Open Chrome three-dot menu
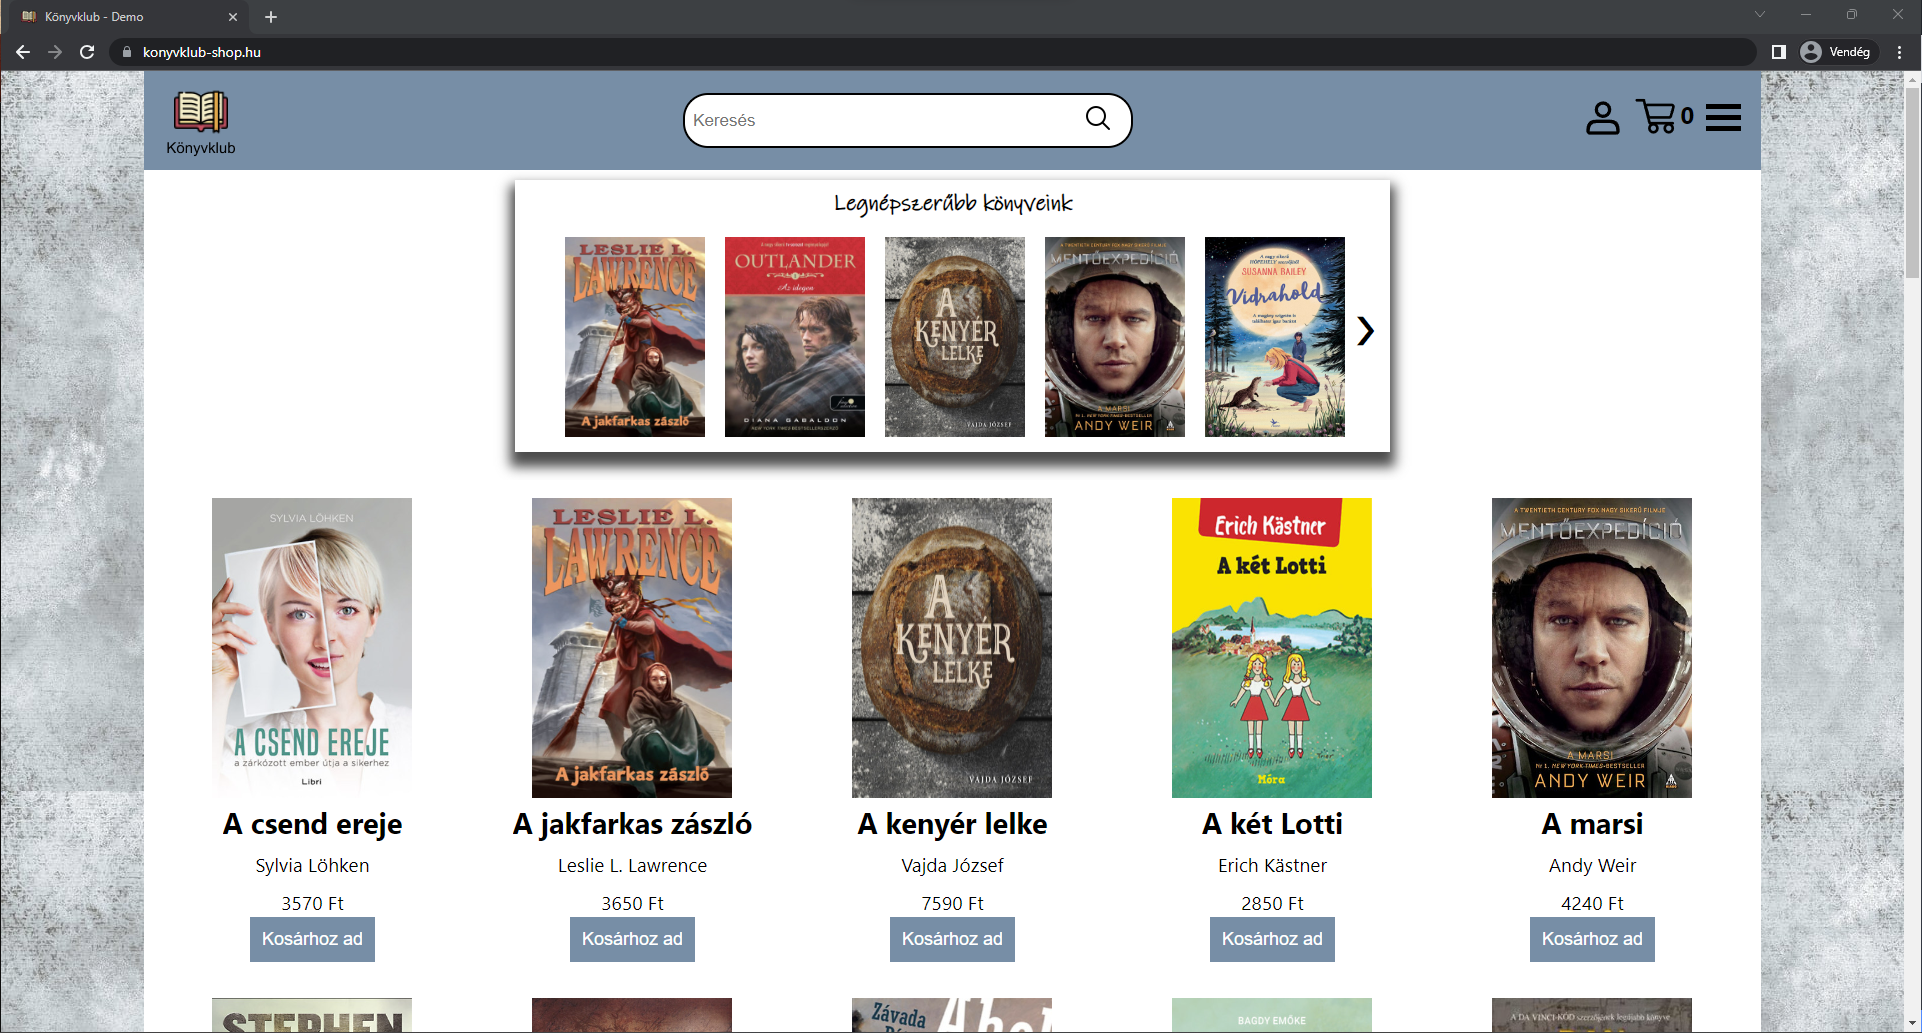Screen dimensions: 1922x1033 [x=1899, y=52]
